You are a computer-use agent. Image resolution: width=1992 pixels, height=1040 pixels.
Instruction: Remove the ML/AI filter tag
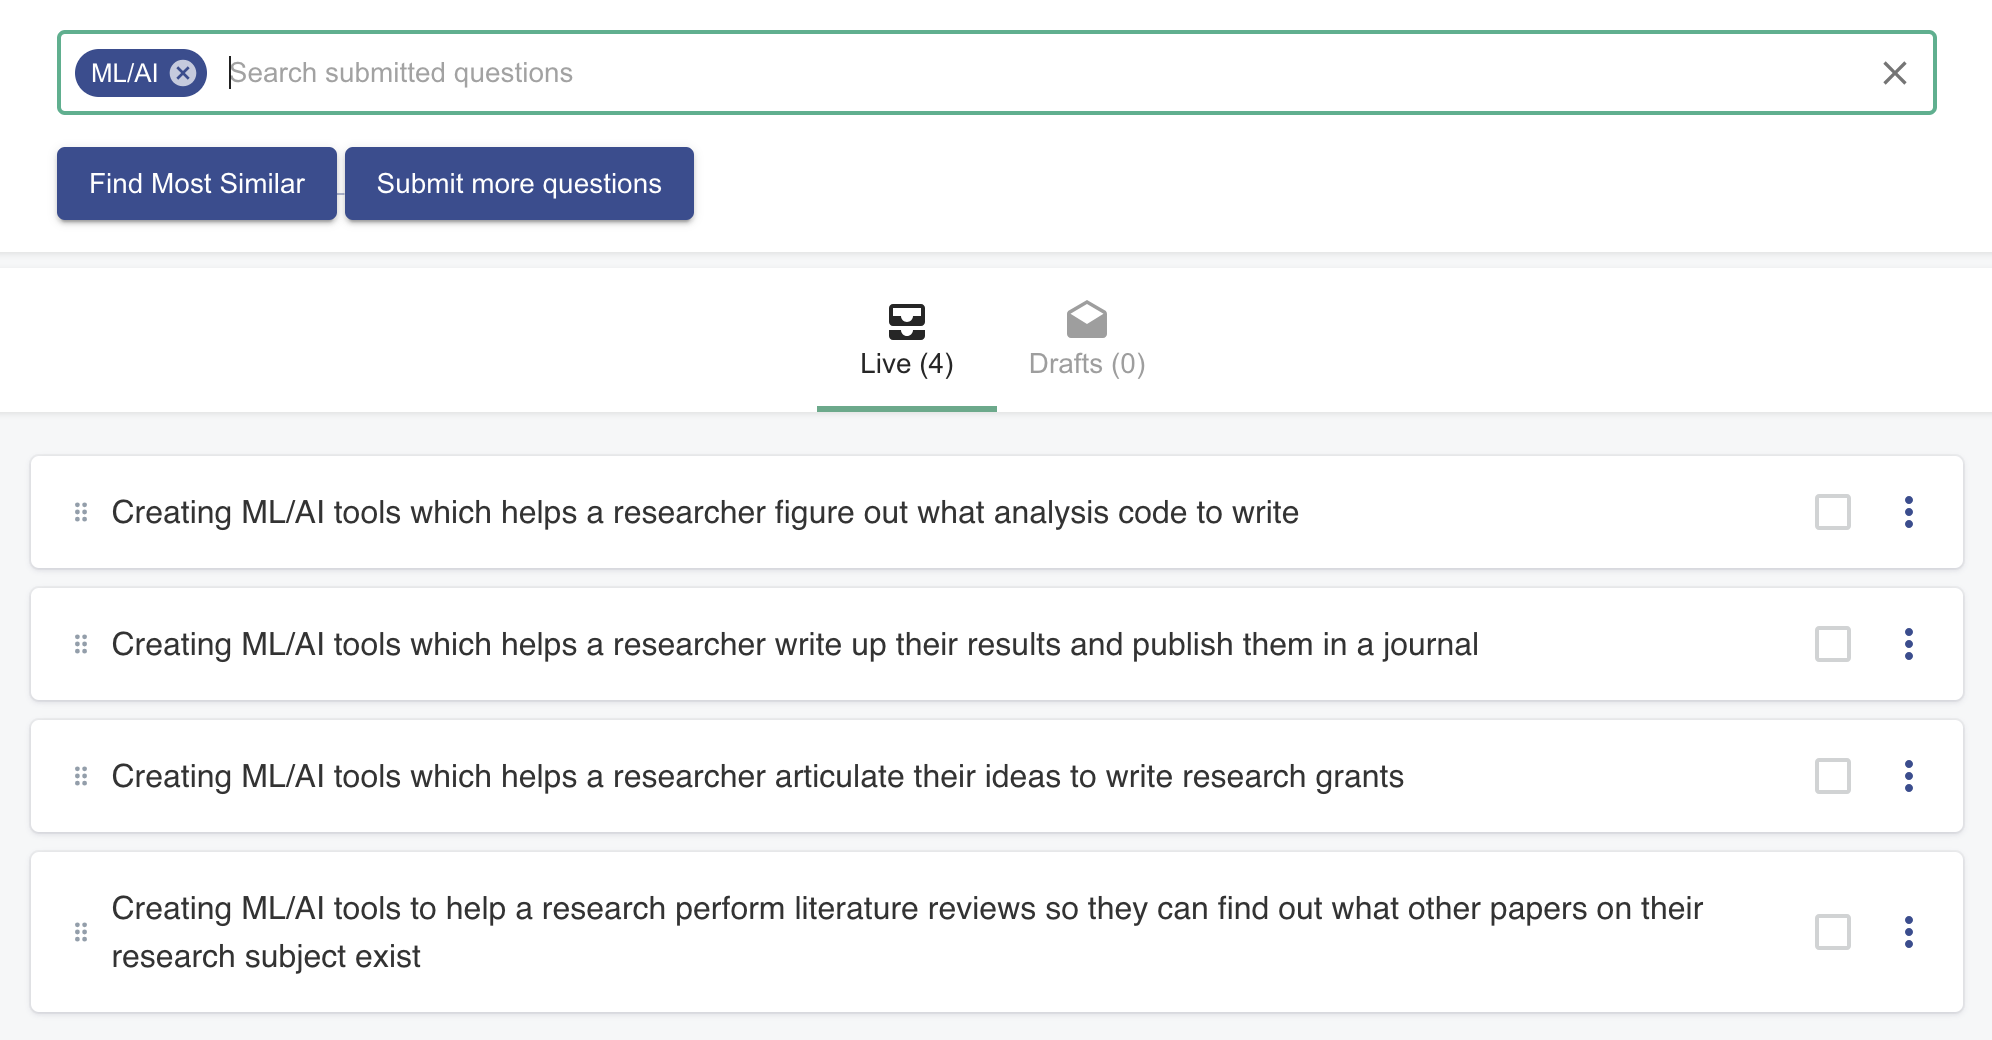(x=182, y=73)
